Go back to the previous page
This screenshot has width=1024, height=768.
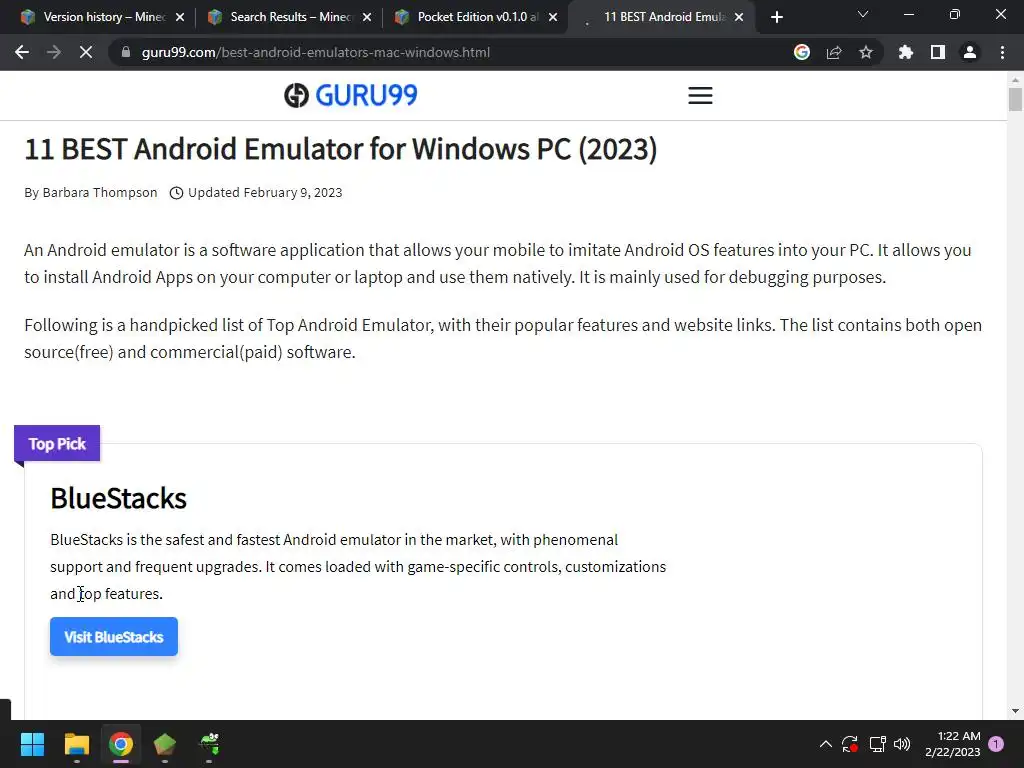pos(22,52)
